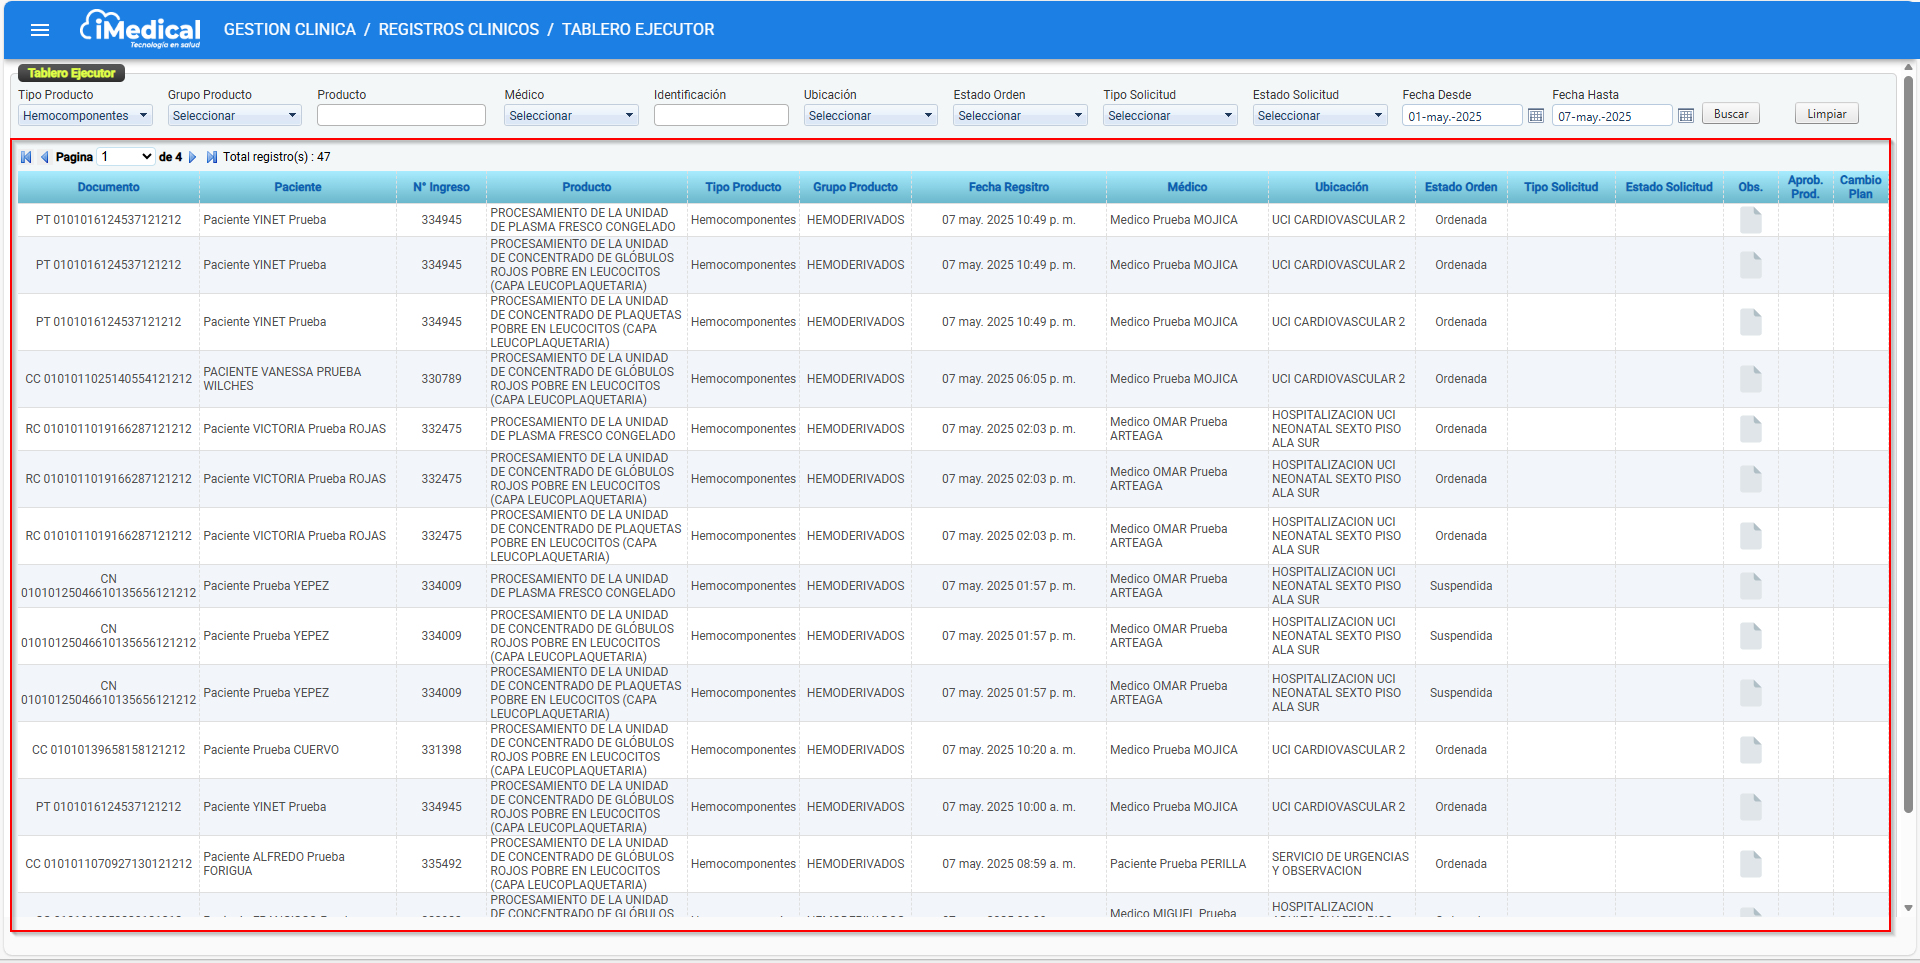
Task: Open the Fecha Desde calendar picker
Action: [x=1536, y=116]
